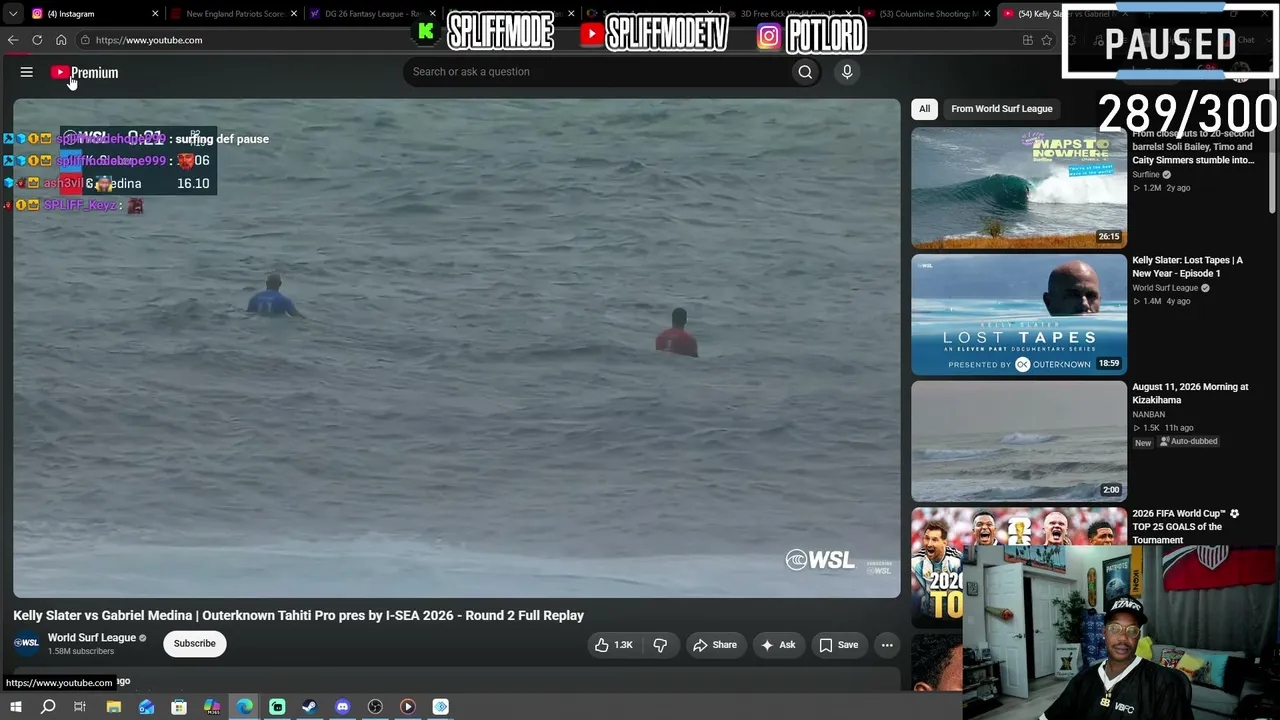This screenshot has height=720, width=1280.
Task: Click the '1.58M subscribers' text
Action: [81, 652]
